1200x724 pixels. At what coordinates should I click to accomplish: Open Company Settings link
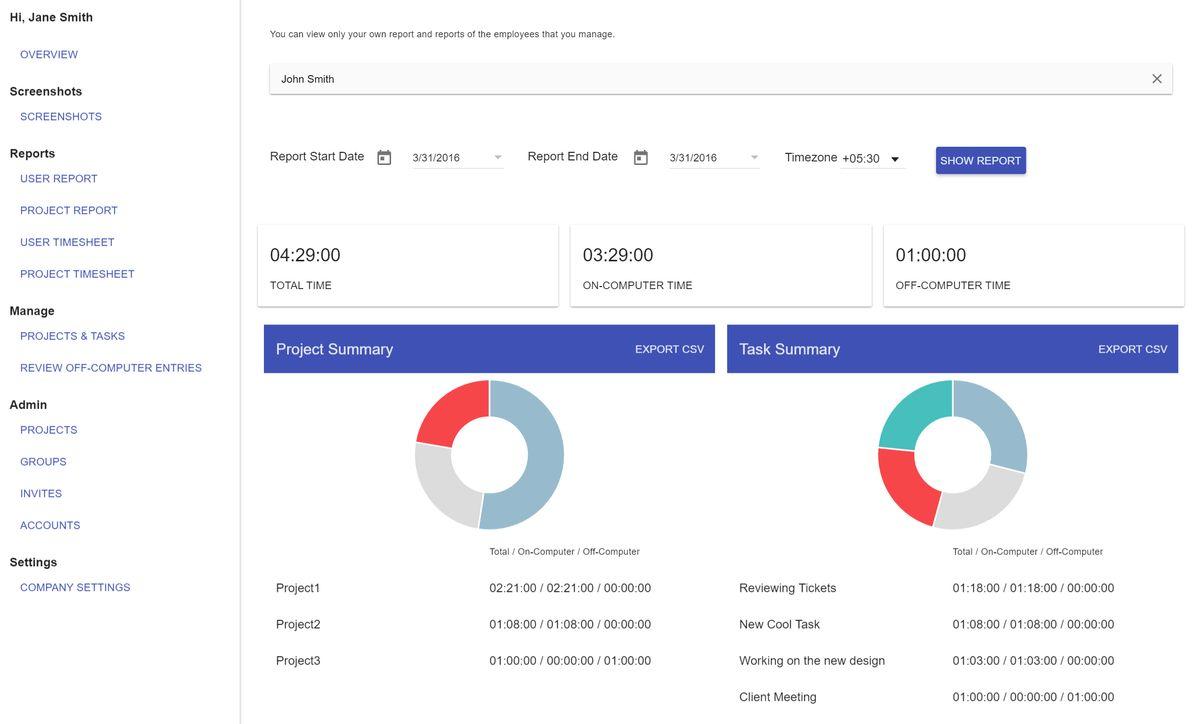[x=75, y=588]
